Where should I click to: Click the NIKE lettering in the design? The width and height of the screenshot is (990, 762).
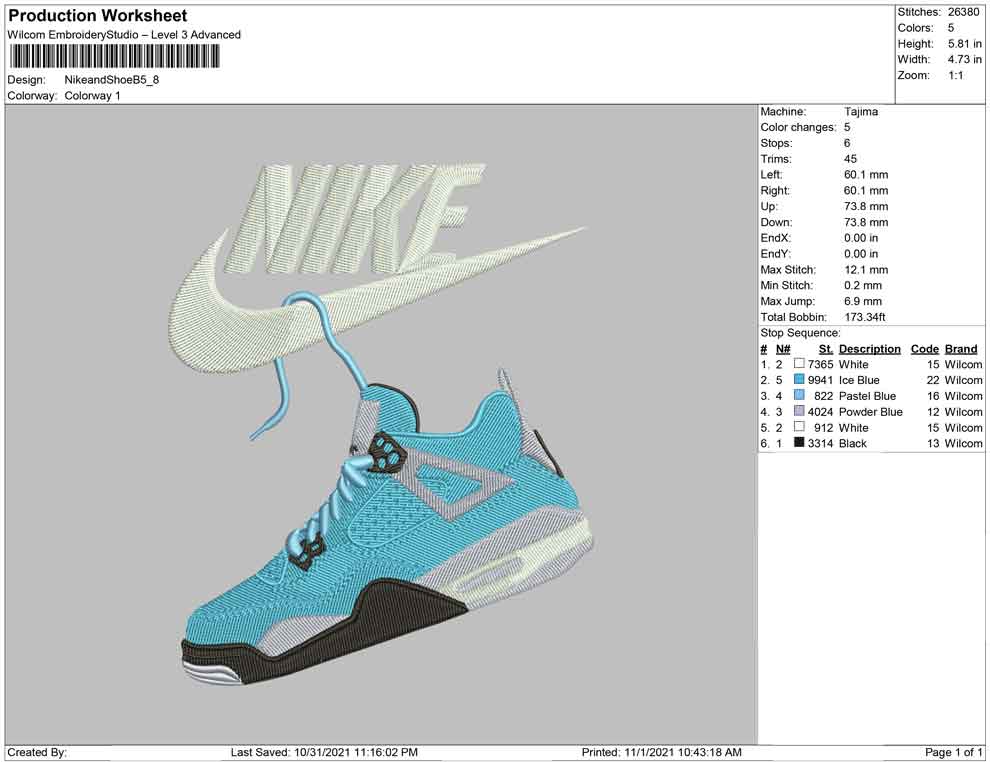click(357, 218)
